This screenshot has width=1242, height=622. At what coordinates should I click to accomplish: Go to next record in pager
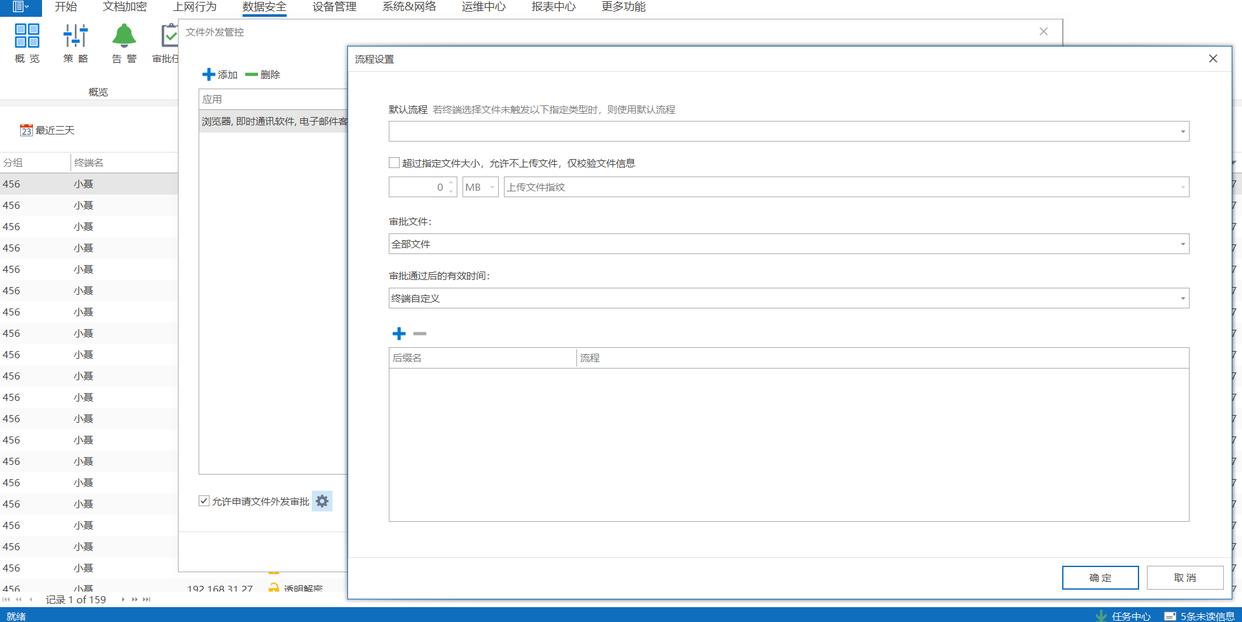coord(124,600)
